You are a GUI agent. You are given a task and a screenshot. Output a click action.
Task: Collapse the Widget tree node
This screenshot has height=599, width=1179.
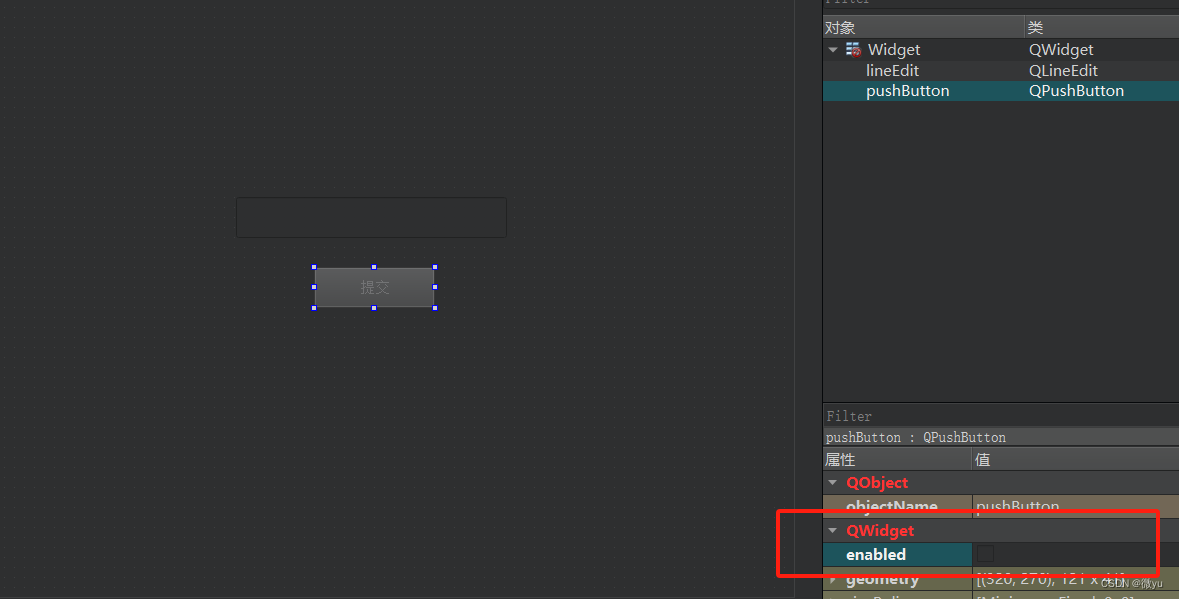pyautogui.click(x=832, y=50)
